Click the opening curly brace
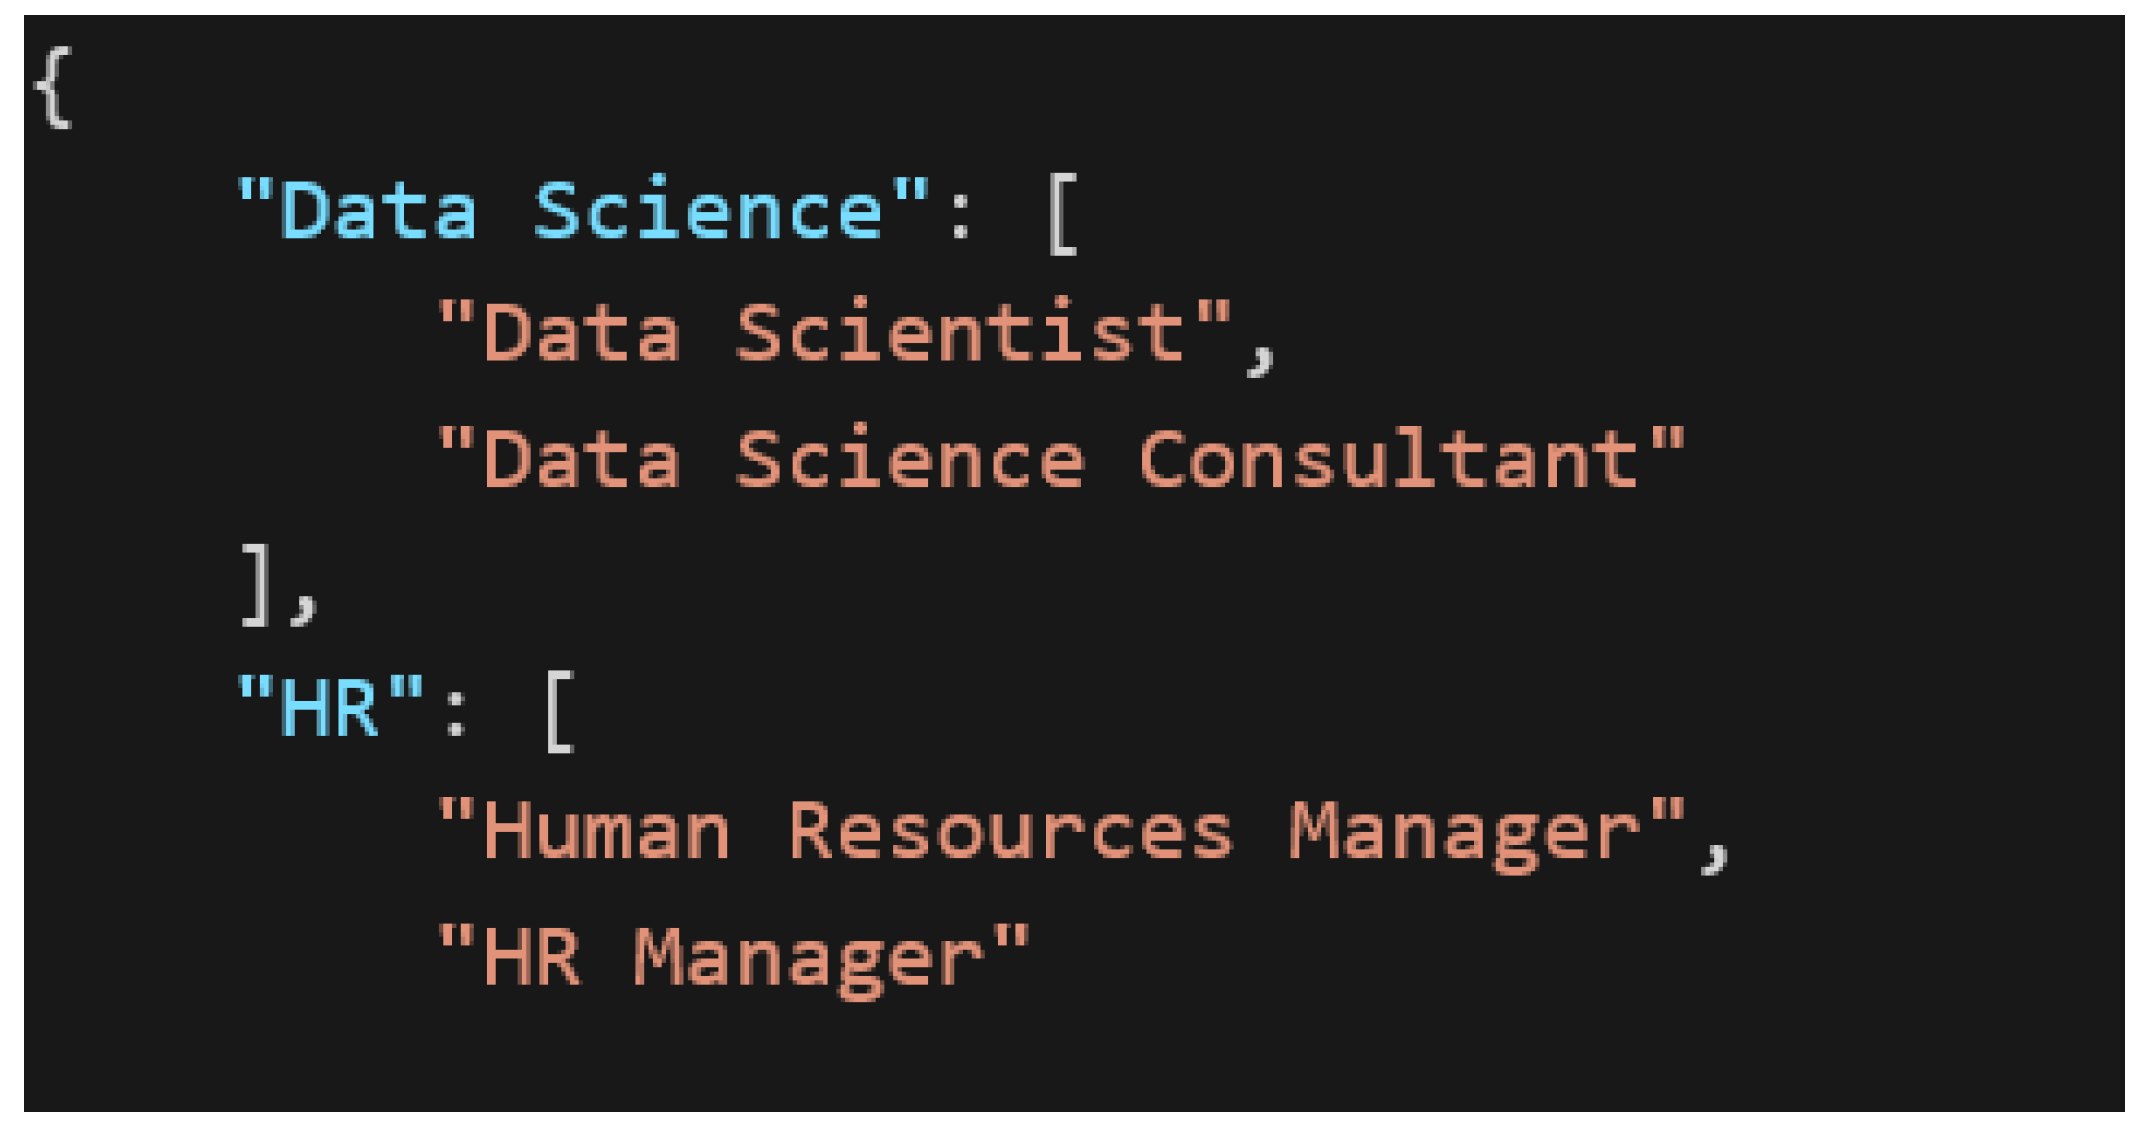Viewport: 2154px width, 1139px height. tap(54, 88)
